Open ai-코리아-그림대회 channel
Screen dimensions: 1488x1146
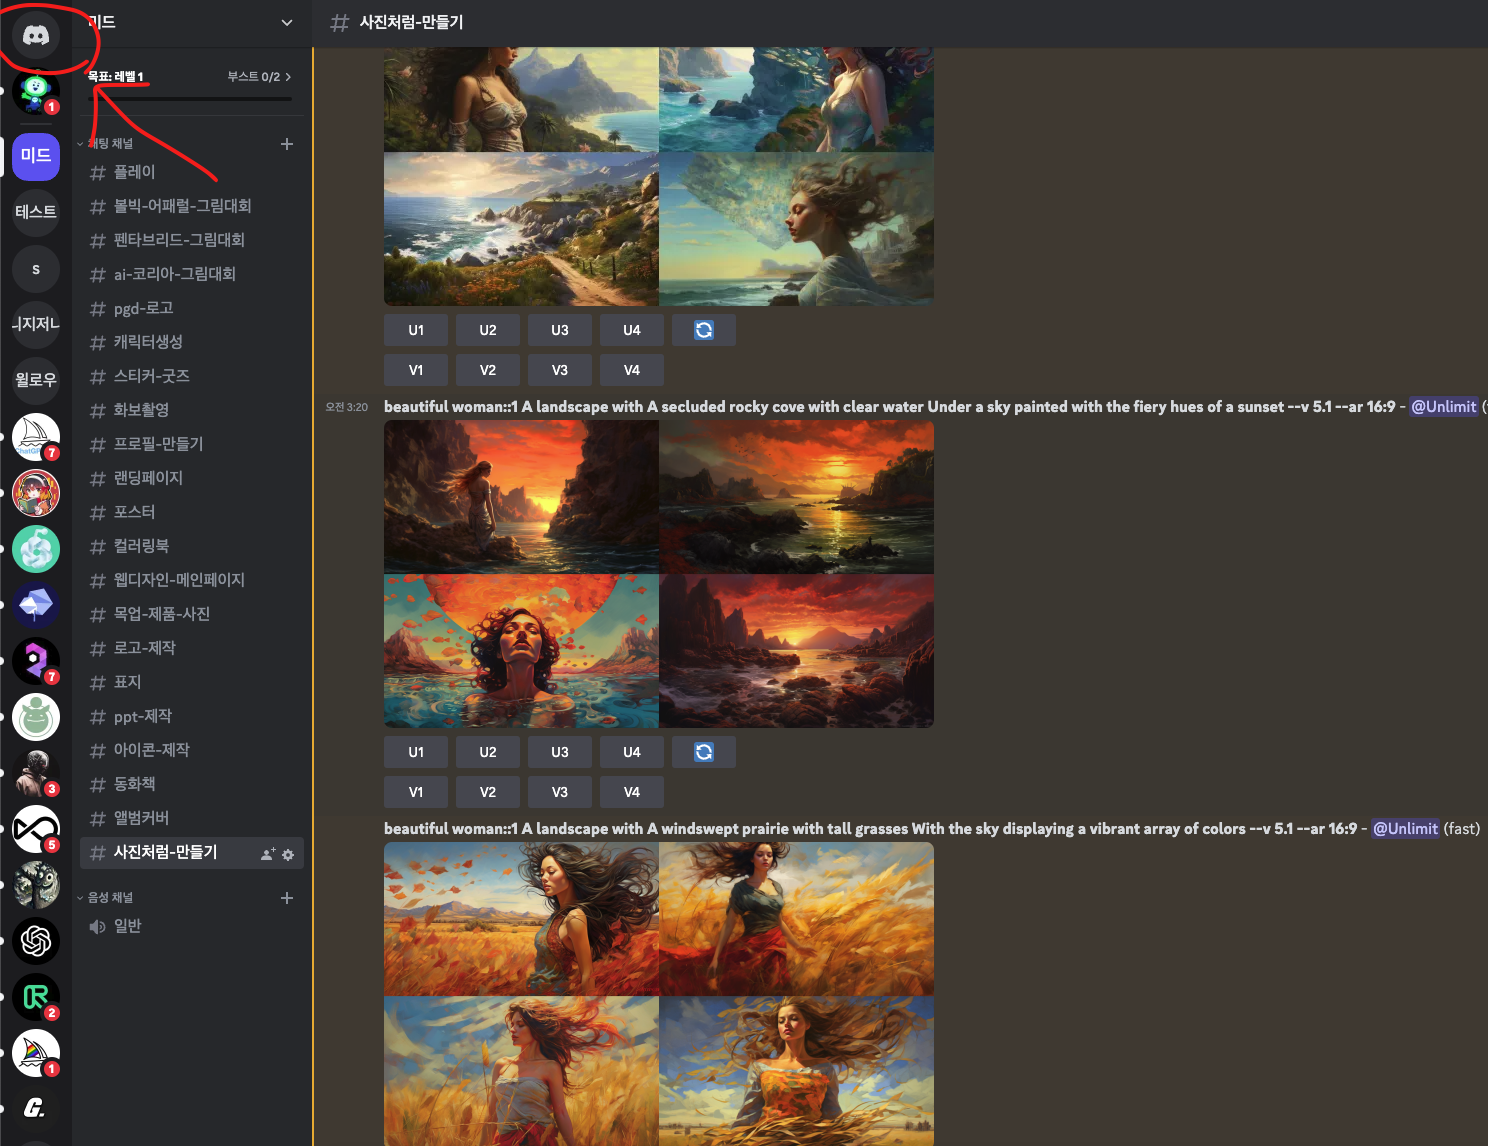(192, 274)
